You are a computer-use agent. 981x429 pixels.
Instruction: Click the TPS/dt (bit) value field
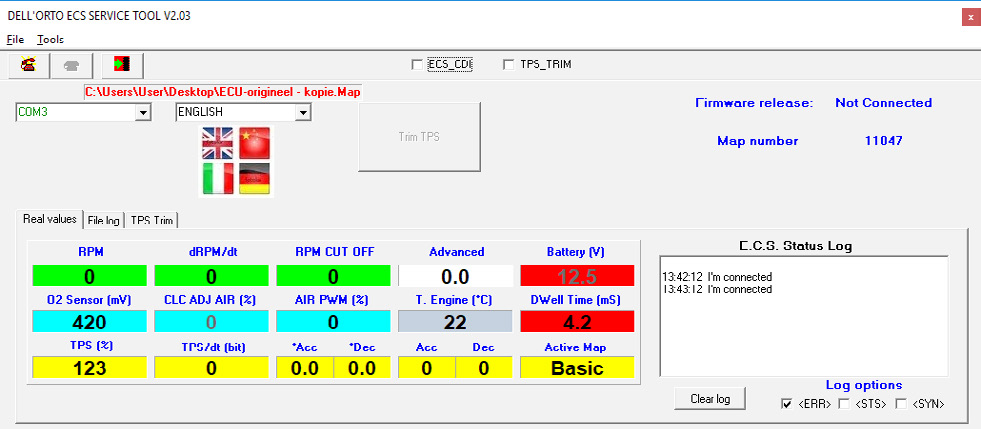(x=211, y=368)
